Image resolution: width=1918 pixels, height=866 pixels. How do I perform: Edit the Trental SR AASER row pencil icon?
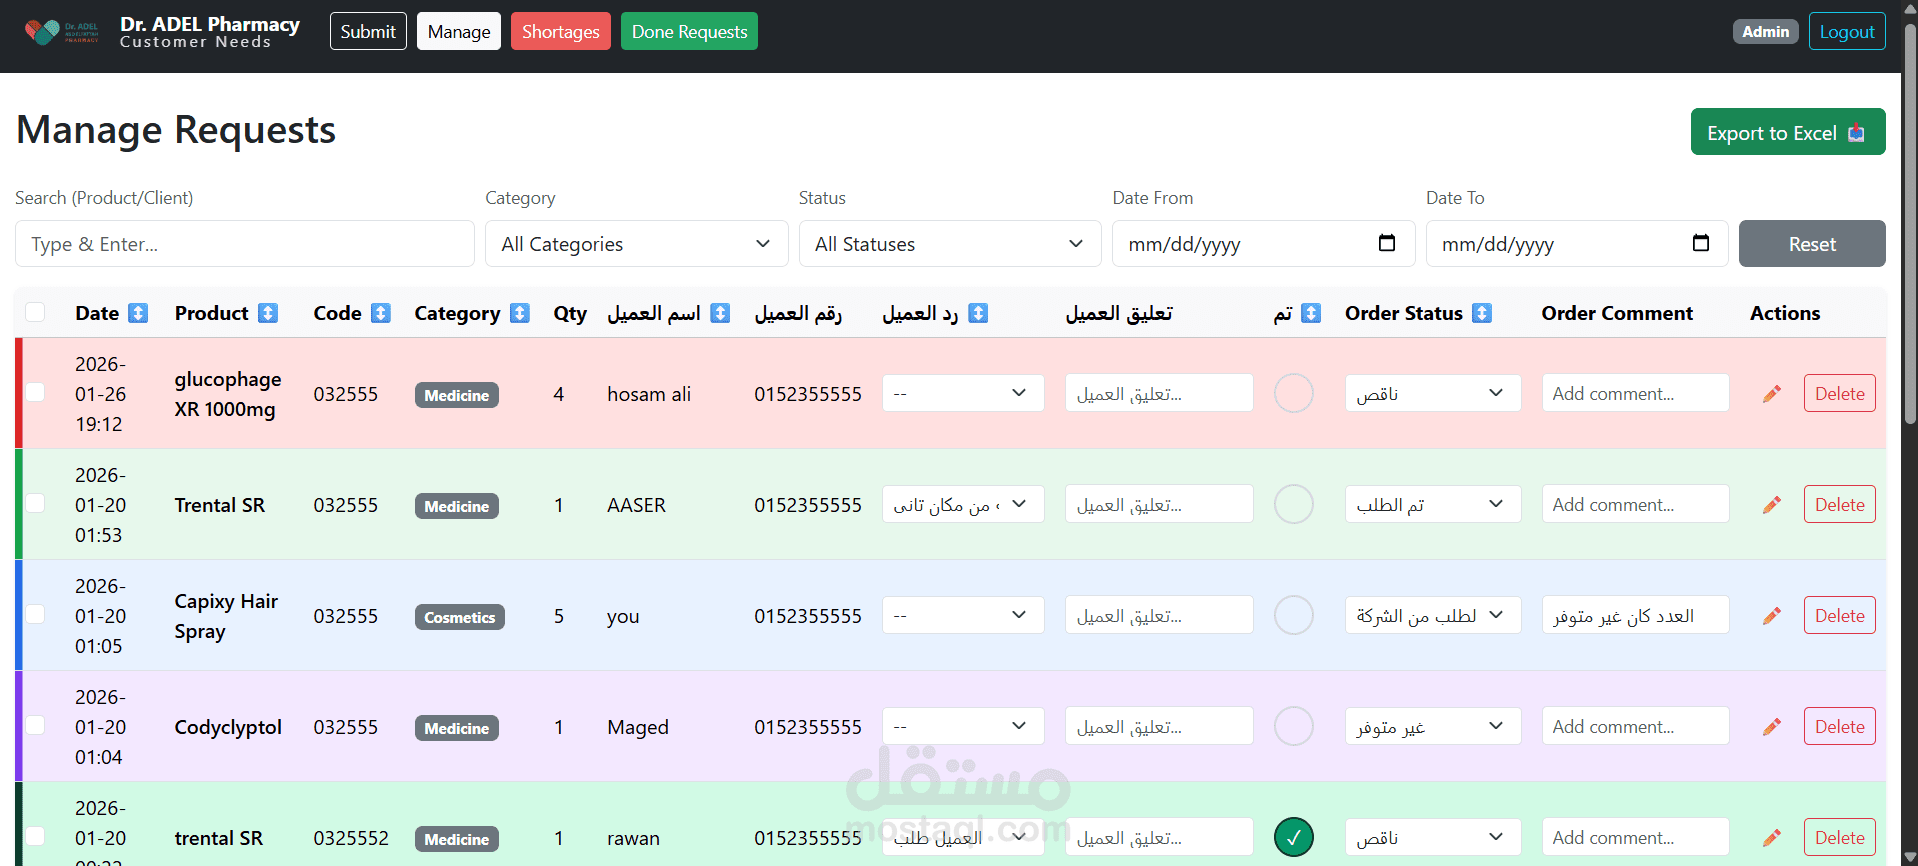point(1772,505)
